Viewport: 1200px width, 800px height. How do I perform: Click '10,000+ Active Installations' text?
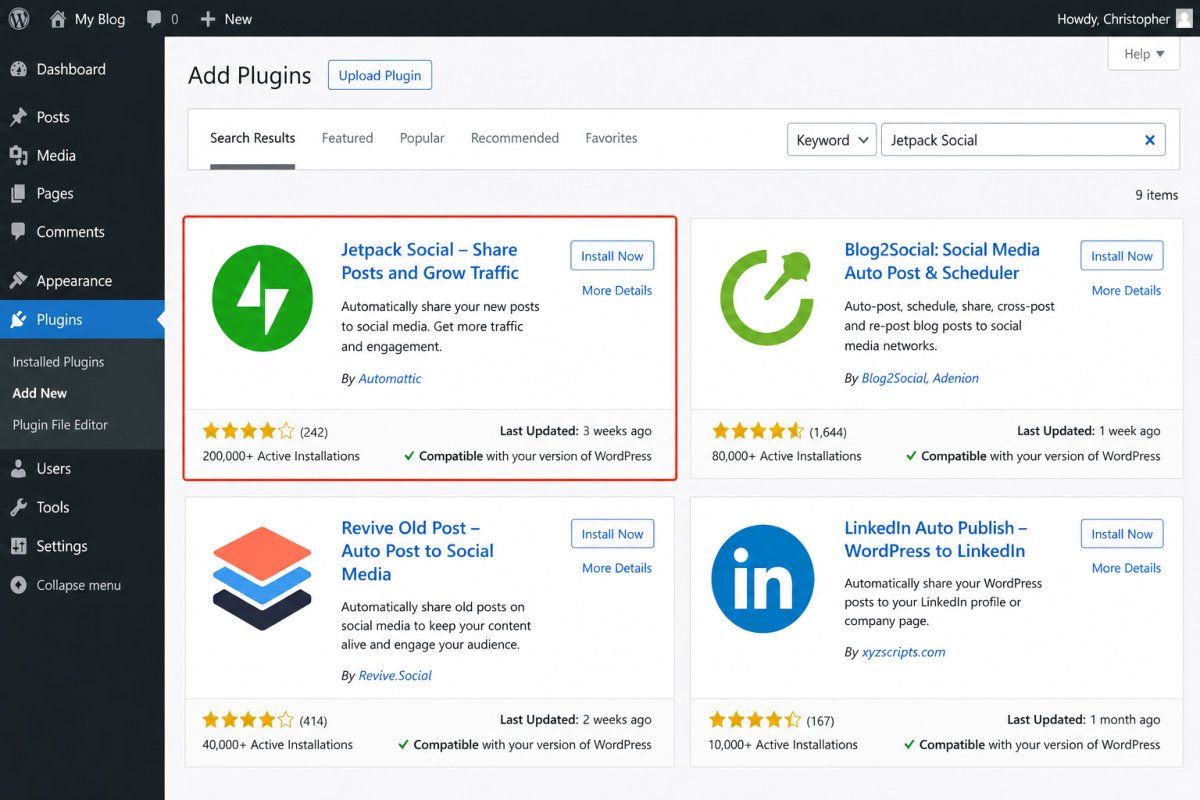783,745
